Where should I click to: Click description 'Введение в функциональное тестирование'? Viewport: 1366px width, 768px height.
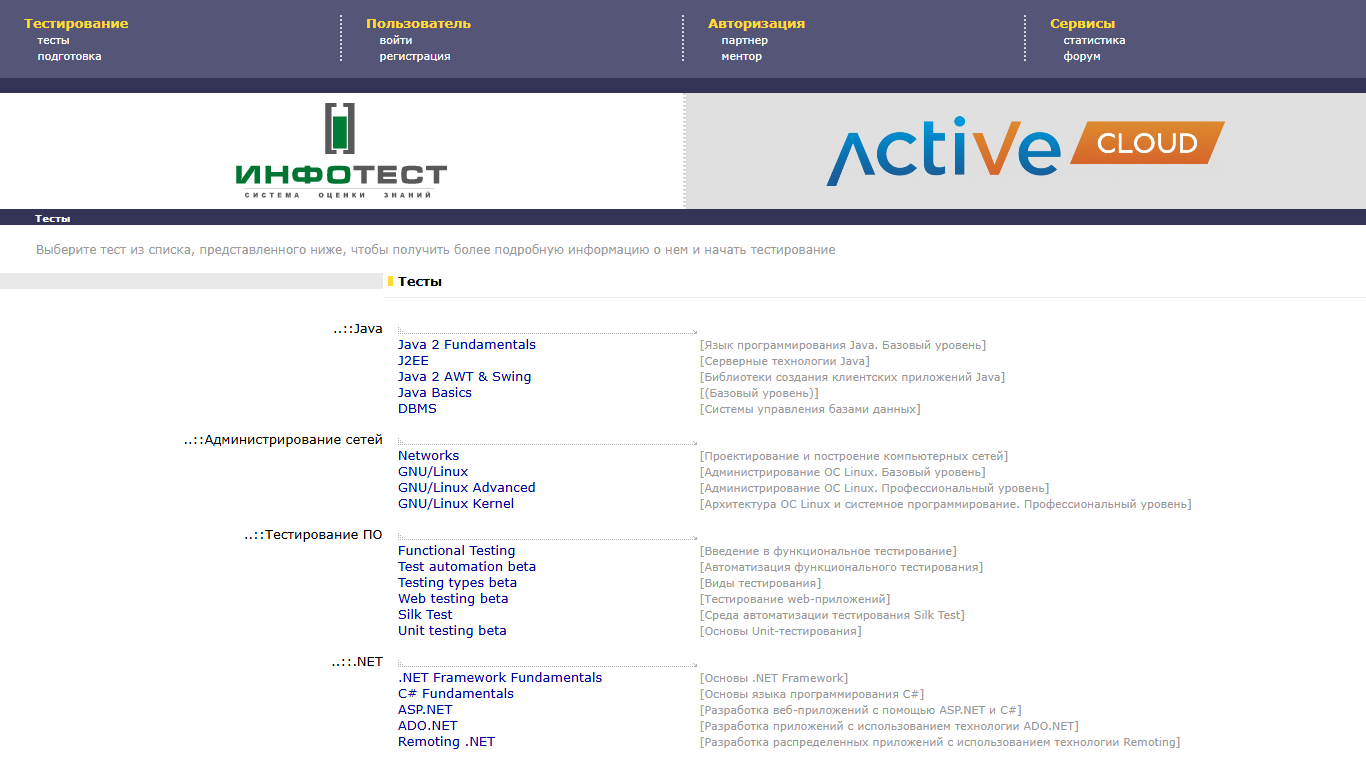828,552
